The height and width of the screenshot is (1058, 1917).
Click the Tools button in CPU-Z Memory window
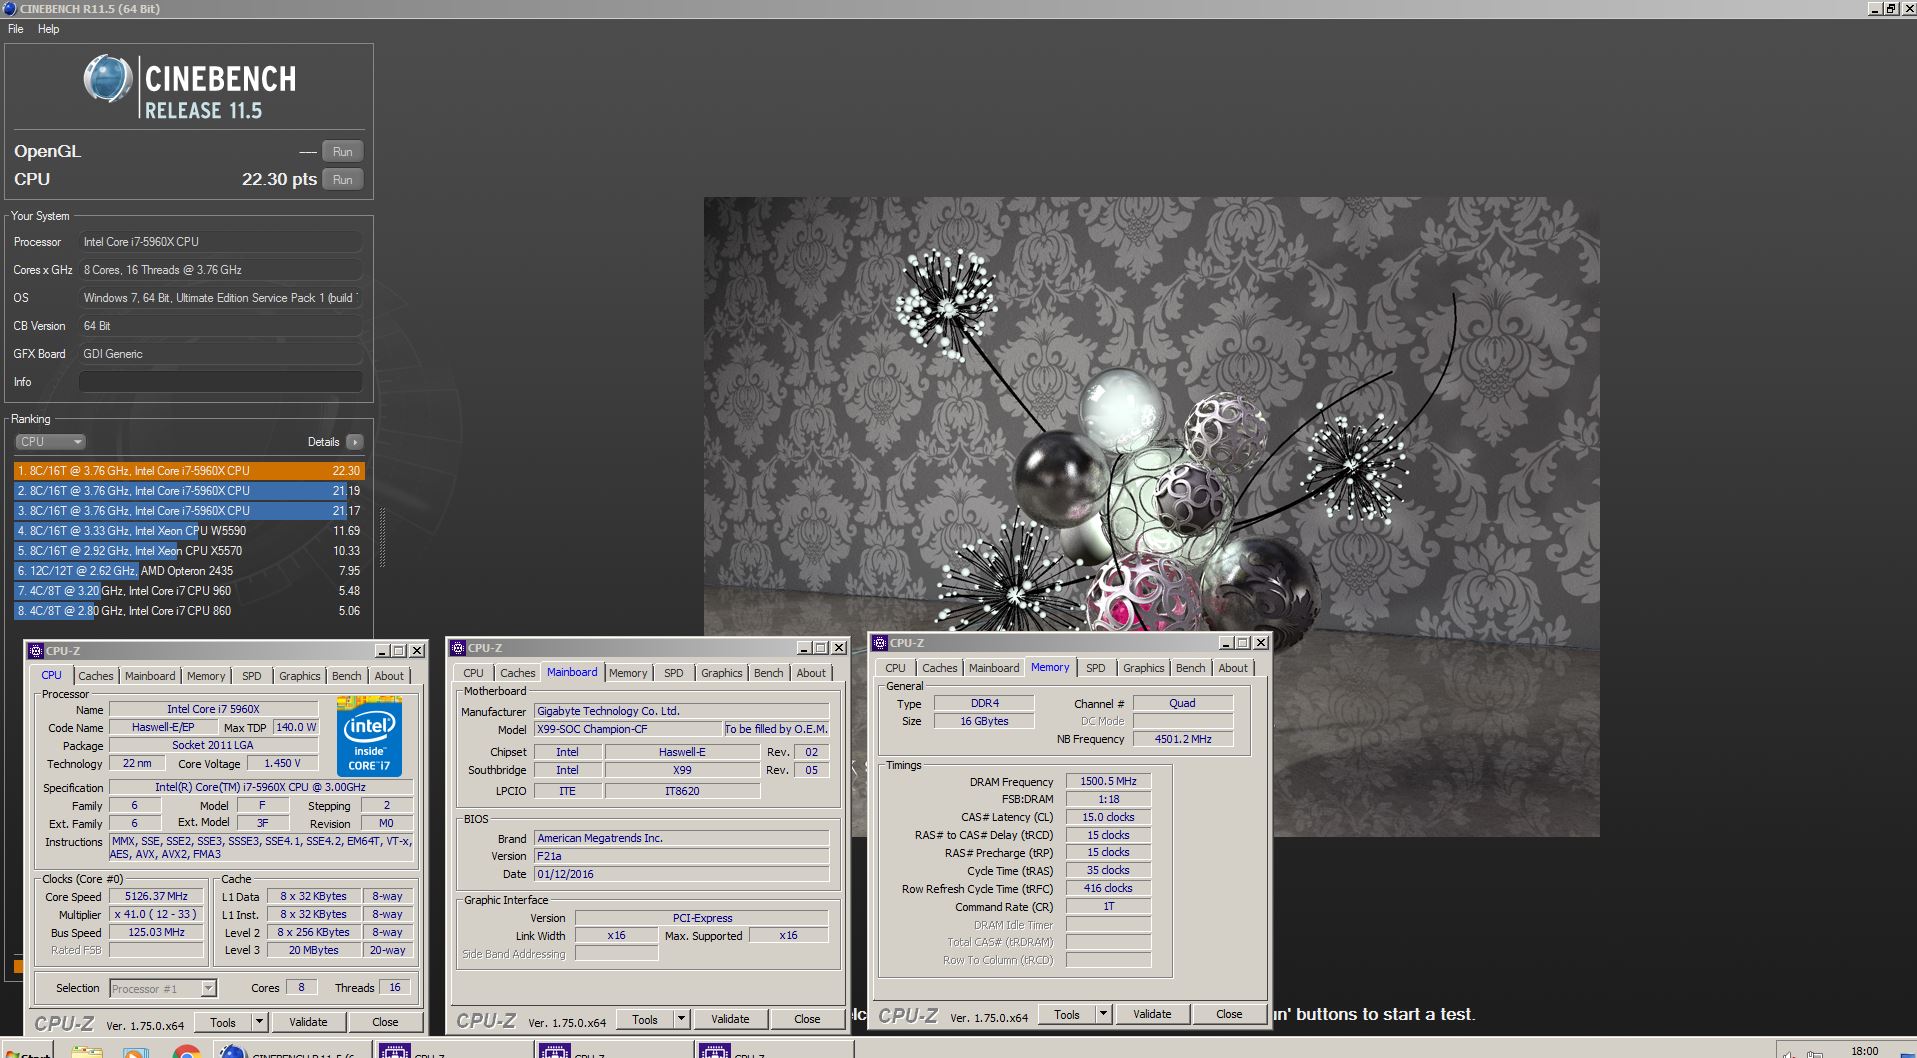point(1067,1014)
